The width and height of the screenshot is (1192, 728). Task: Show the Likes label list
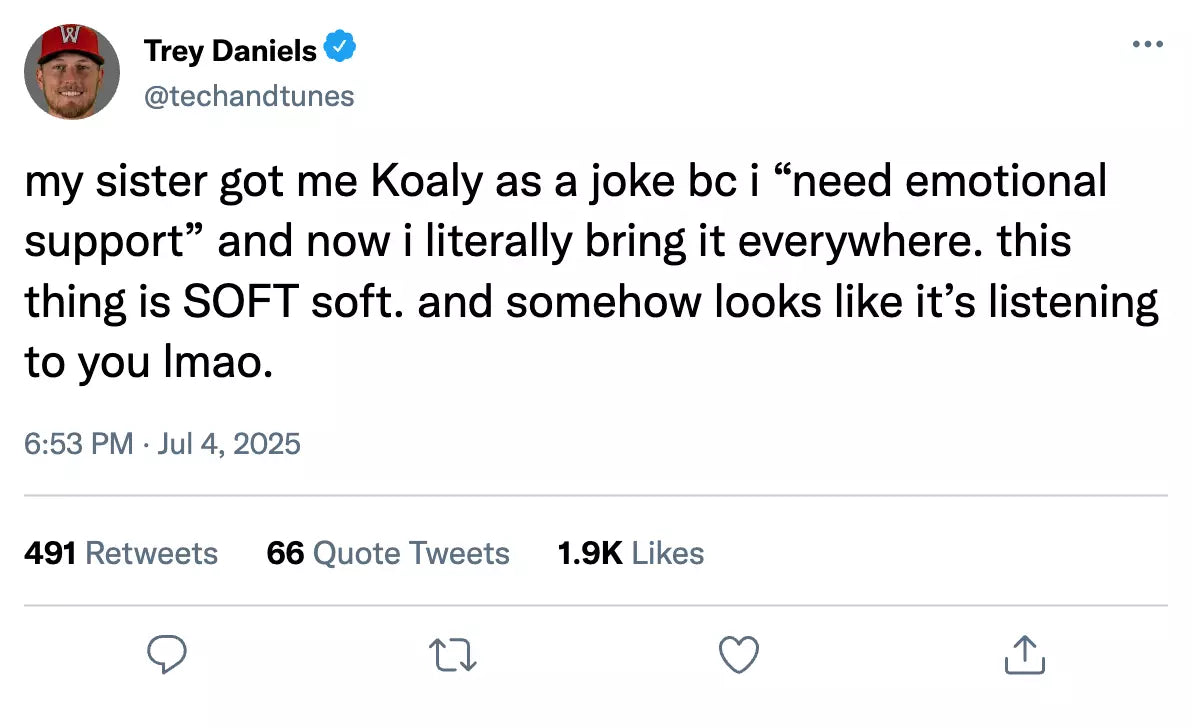(x=668, y=553)
